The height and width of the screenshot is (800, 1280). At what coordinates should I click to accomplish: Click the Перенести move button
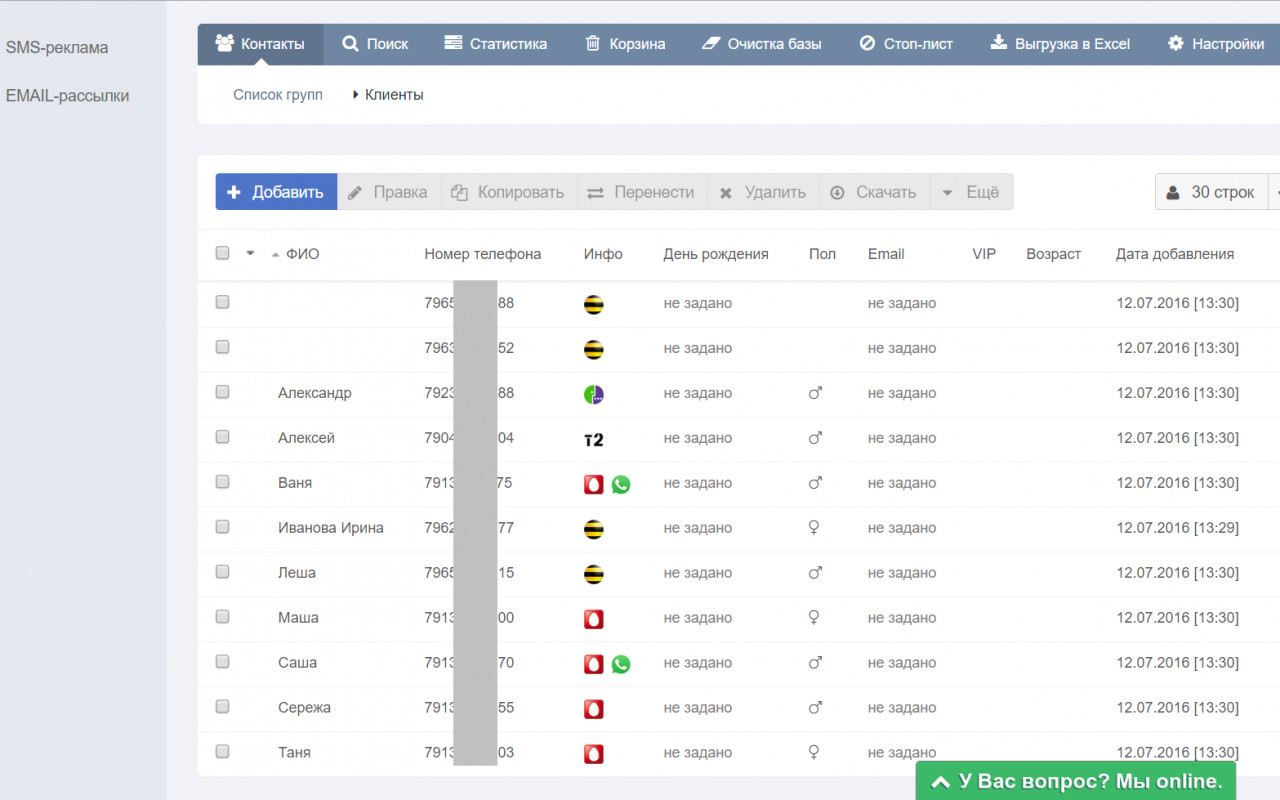click(x=642, y=192)
